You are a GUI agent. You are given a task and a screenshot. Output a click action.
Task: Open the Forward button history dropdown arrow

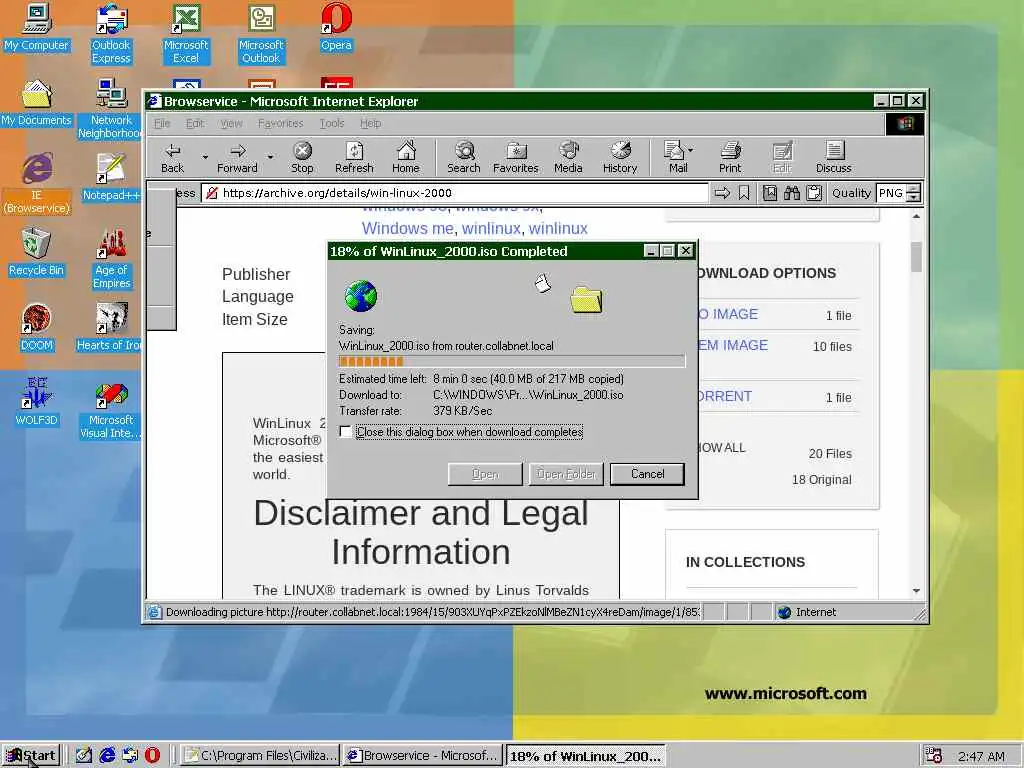pyautogui.click(x=270, y=157)
